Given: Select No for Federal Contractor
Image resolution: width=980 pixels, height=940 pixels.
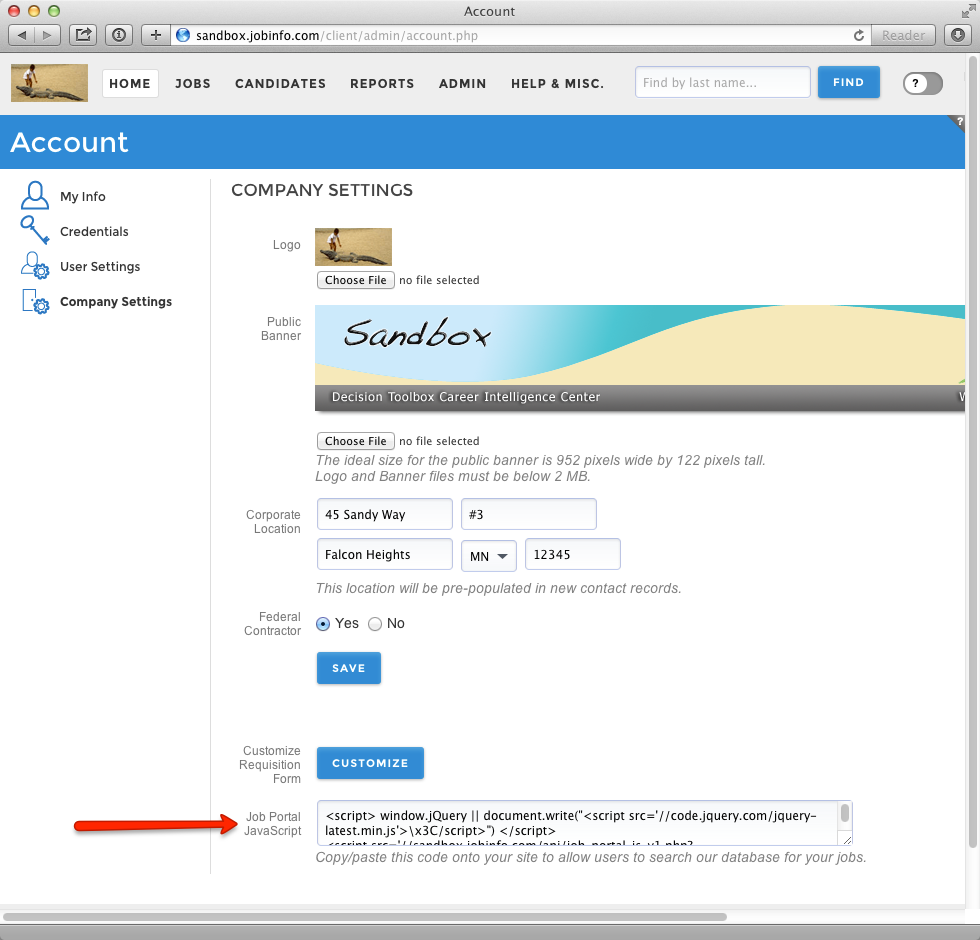Looking at the screenshot, I should point(375,624).
